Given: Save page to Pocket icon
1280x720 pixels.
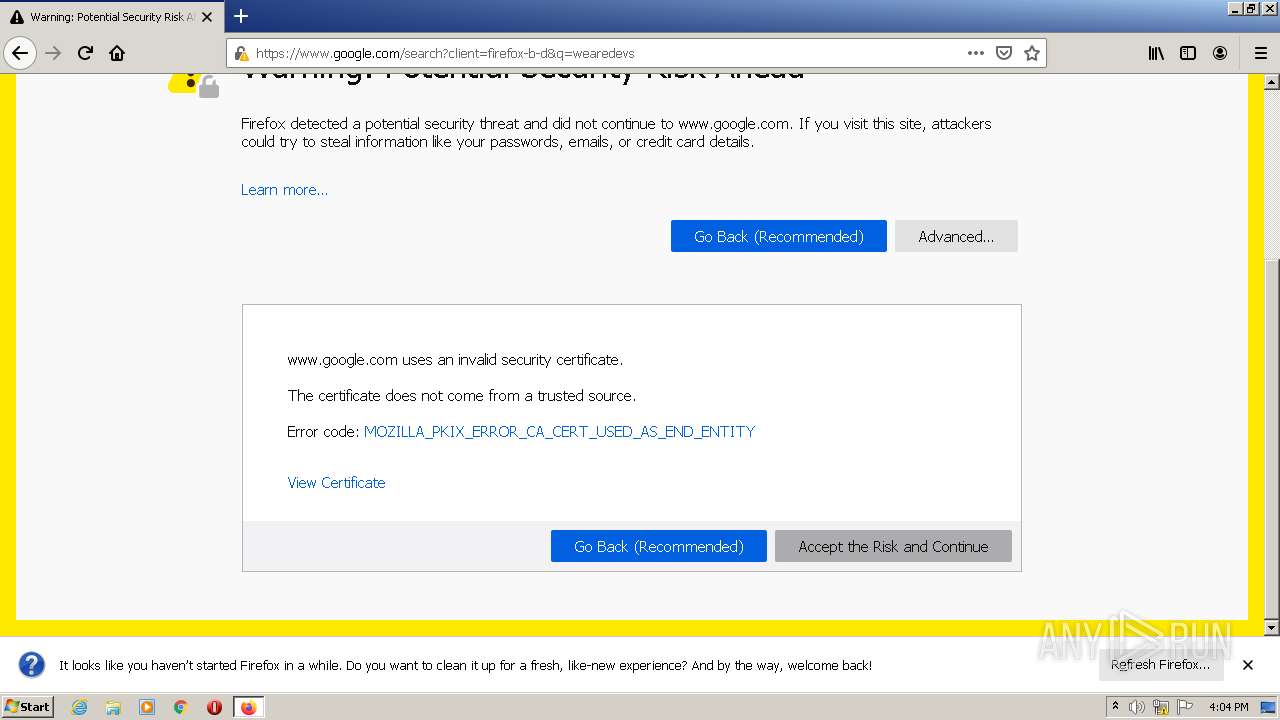Looking at the screenshot, I should (x=1004, y=53).
